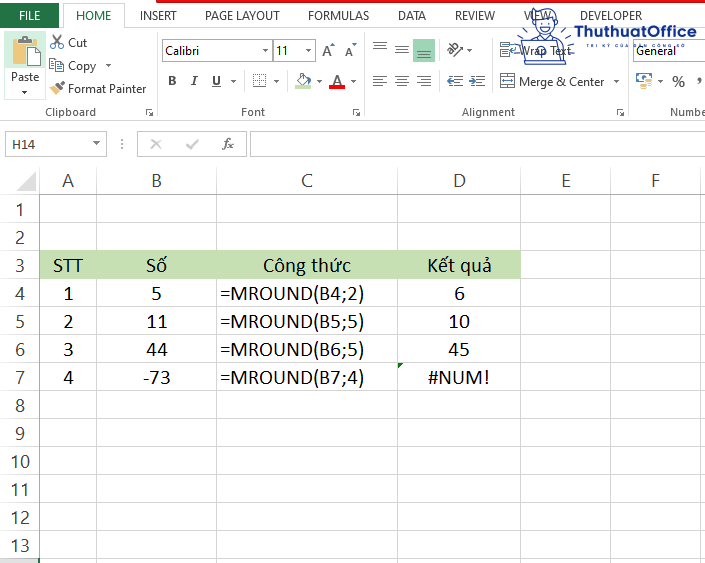
Task: Select cell containing =MROUND(B4;2)
Action: pos(307,293)
